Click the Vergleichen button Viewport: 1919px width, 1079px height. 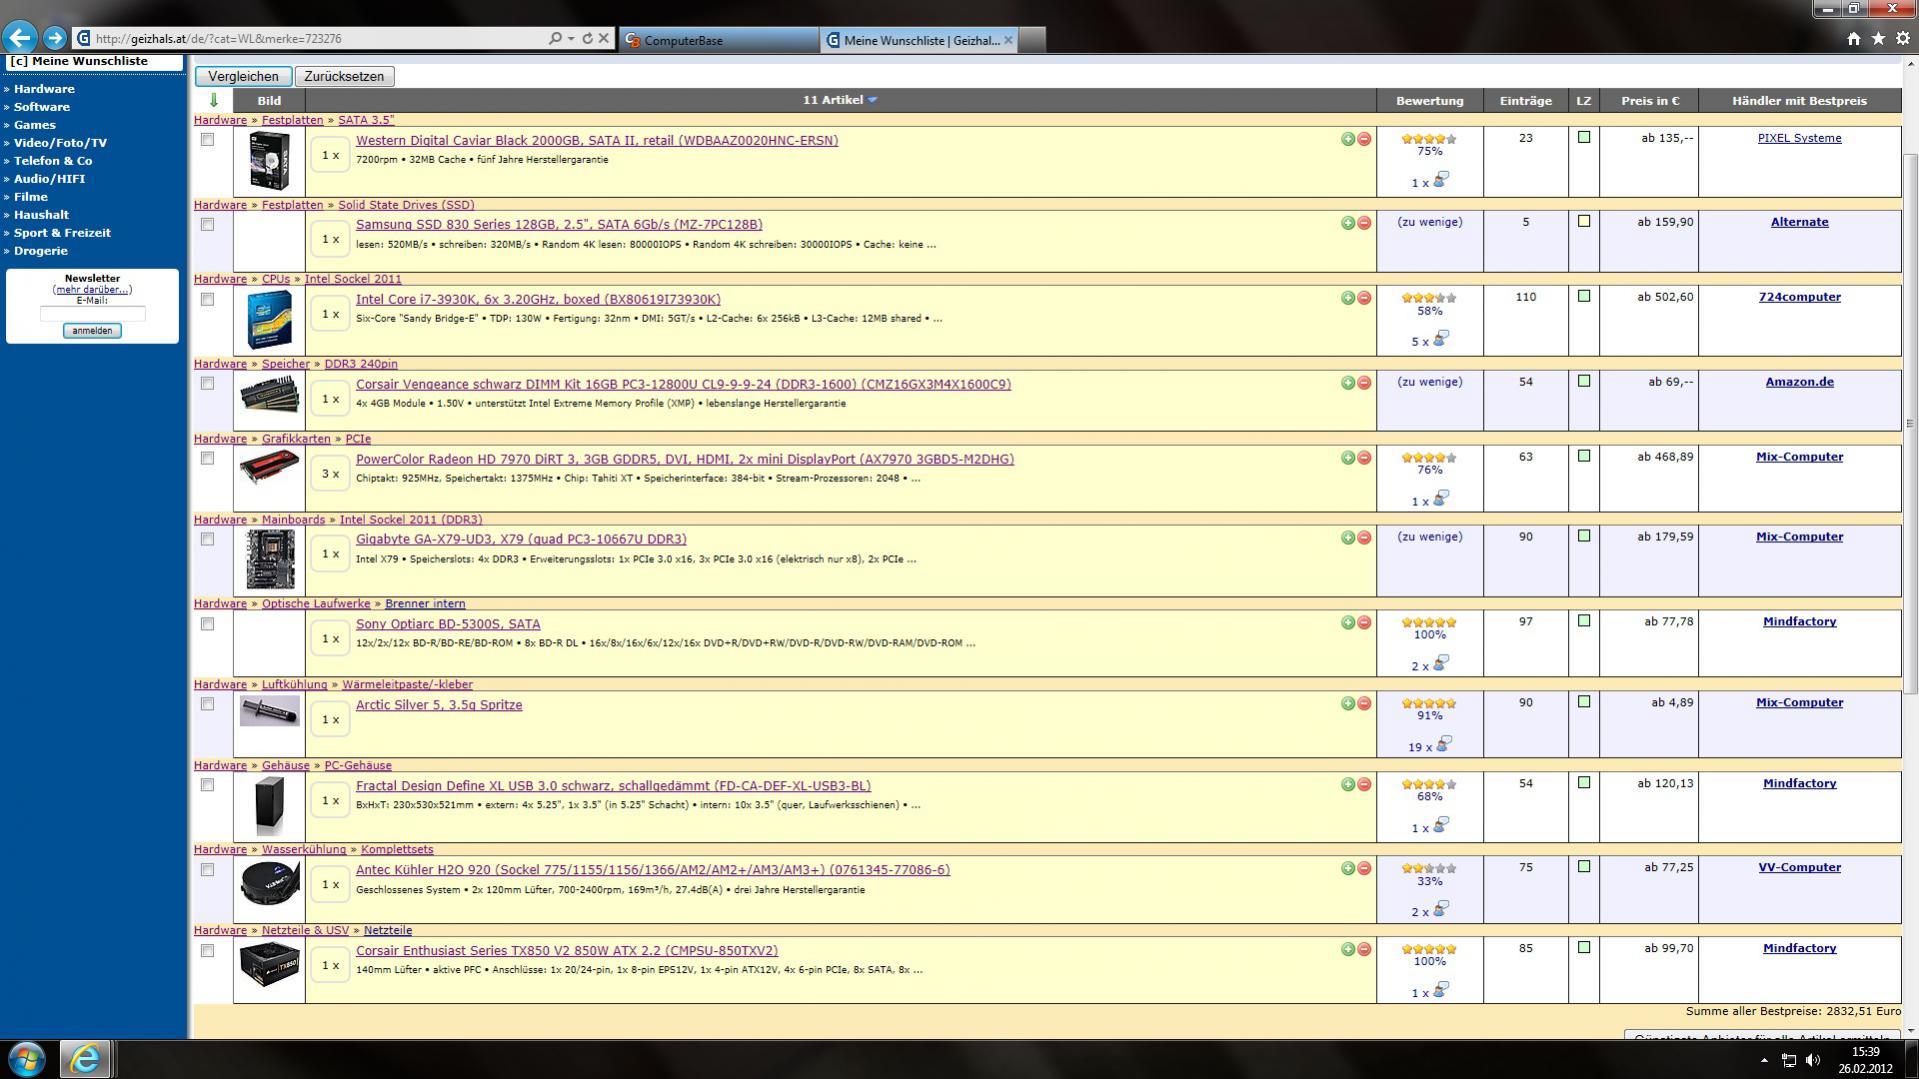click(243, 76)
